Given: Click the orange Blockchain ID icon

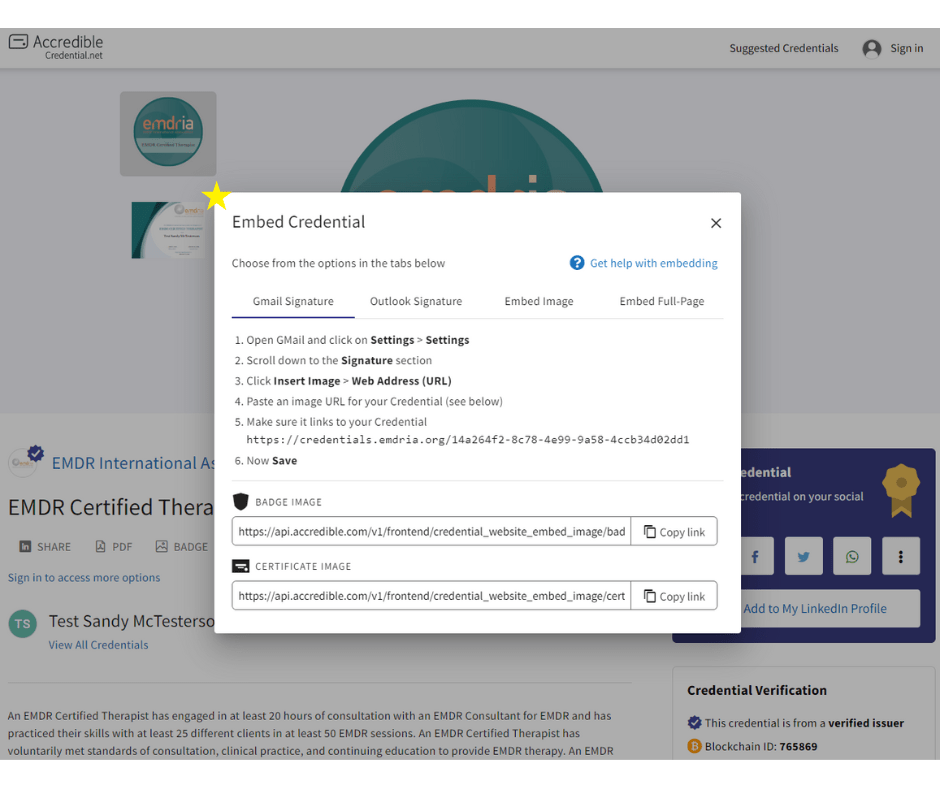Looking at the screenshot, I should [694, 746].
